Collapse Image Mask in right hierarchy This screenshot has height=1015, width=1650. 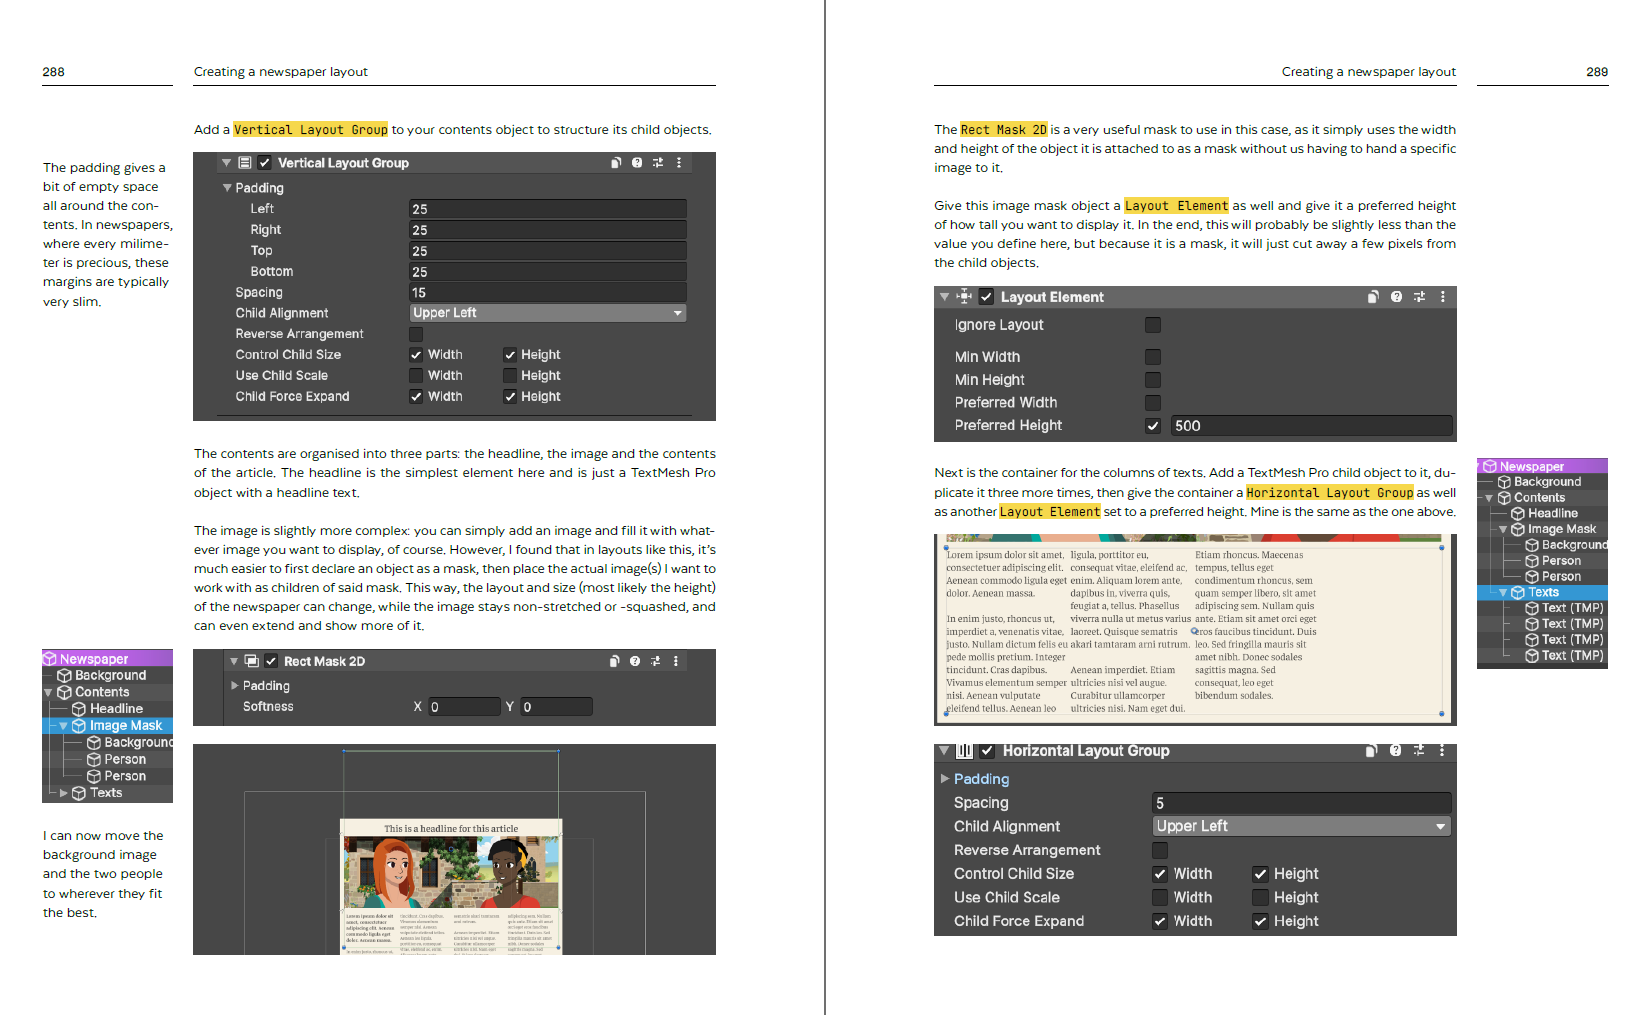(x=1503, y=529)
